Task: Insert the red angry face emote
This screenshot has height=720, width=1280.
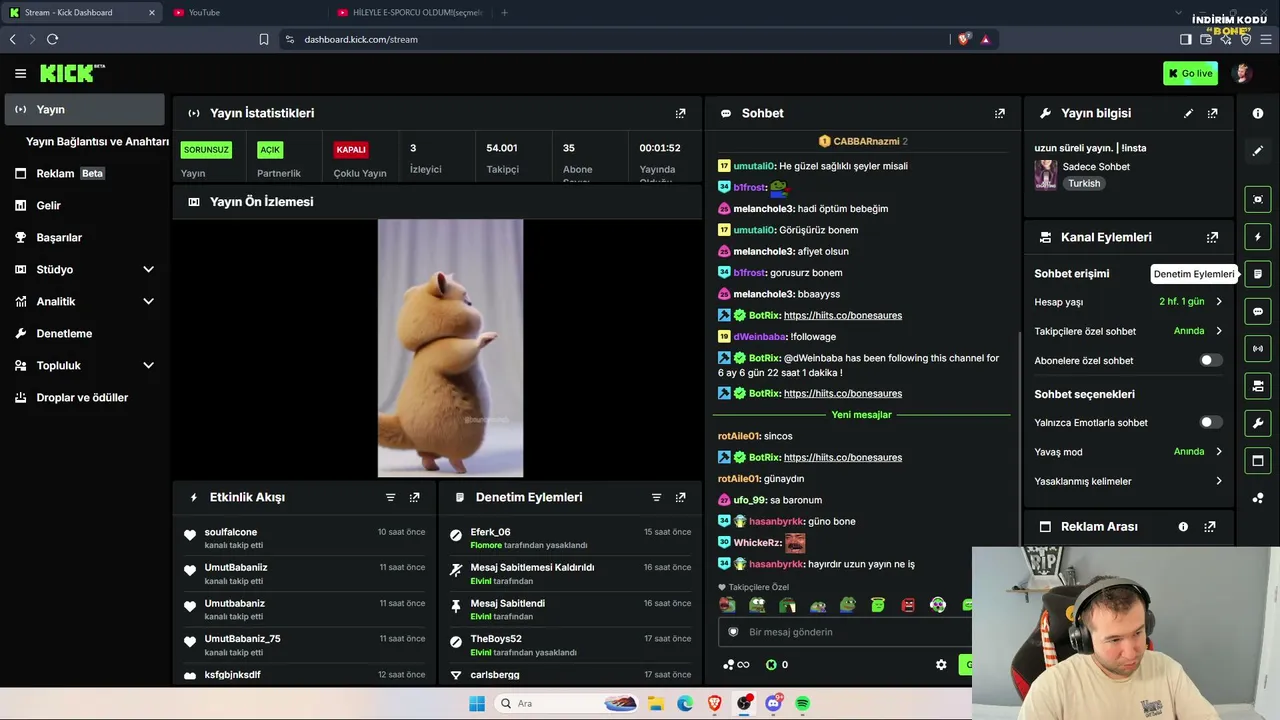Action: coord(908,604)
